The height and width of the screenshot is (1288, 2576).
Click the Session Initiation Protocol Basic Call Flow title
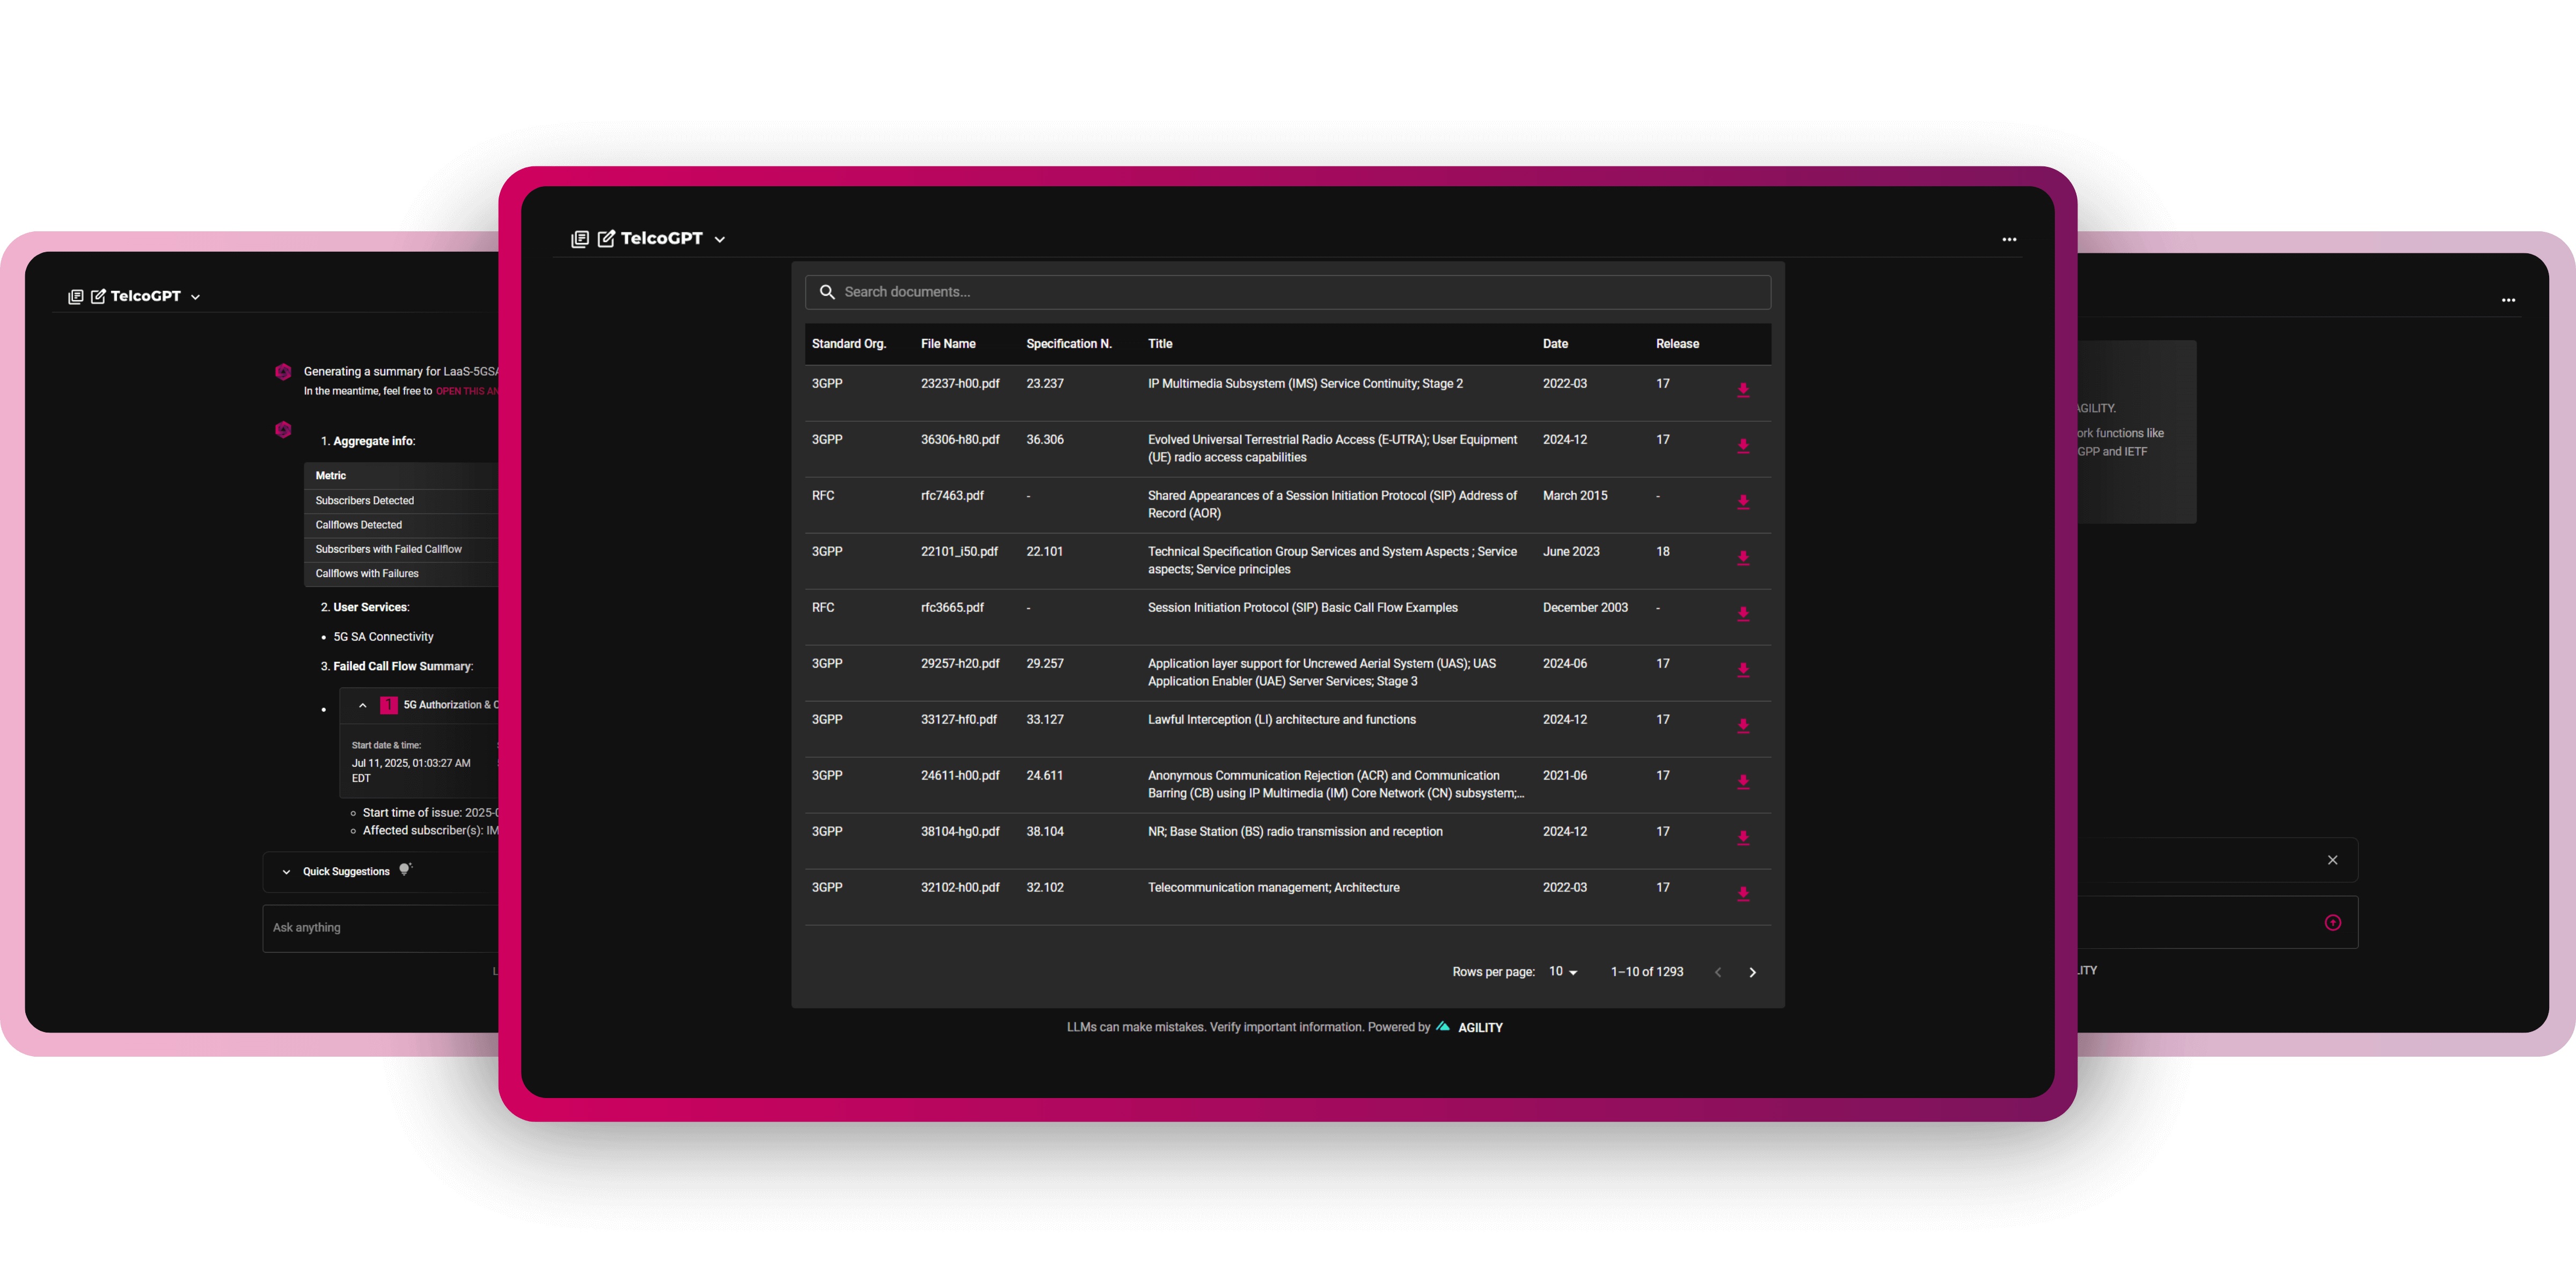pos(1303,608)
